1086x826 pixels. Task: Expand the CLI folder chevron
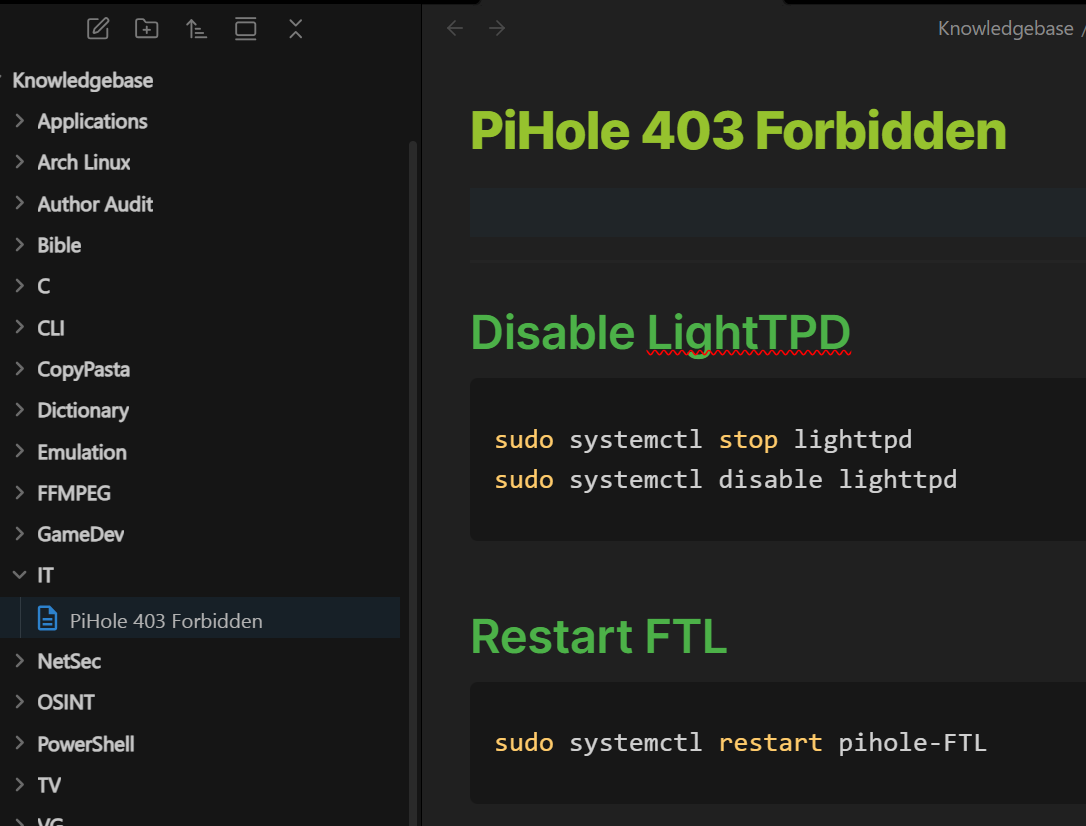coord(19,327)
